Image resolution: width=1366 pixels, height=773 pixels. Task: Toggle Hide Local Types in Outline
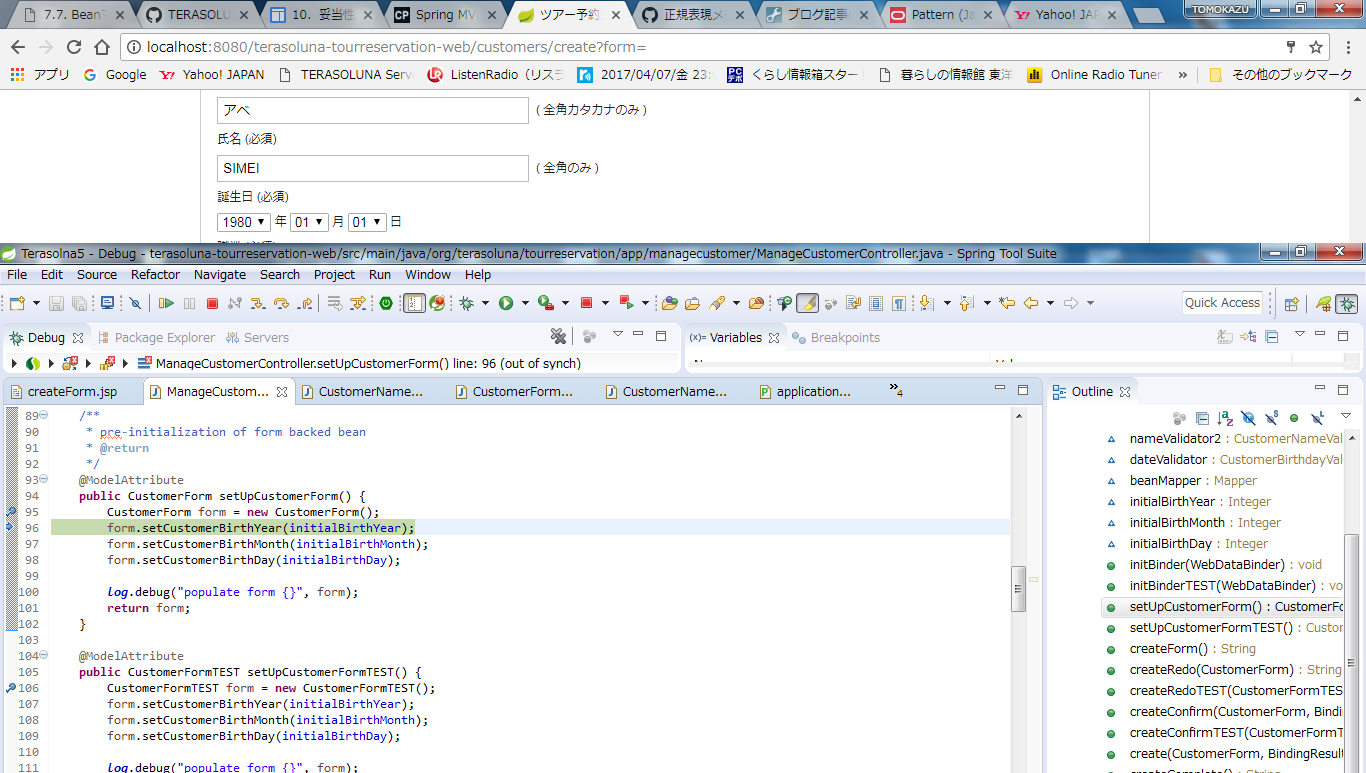coord(1318,418)
